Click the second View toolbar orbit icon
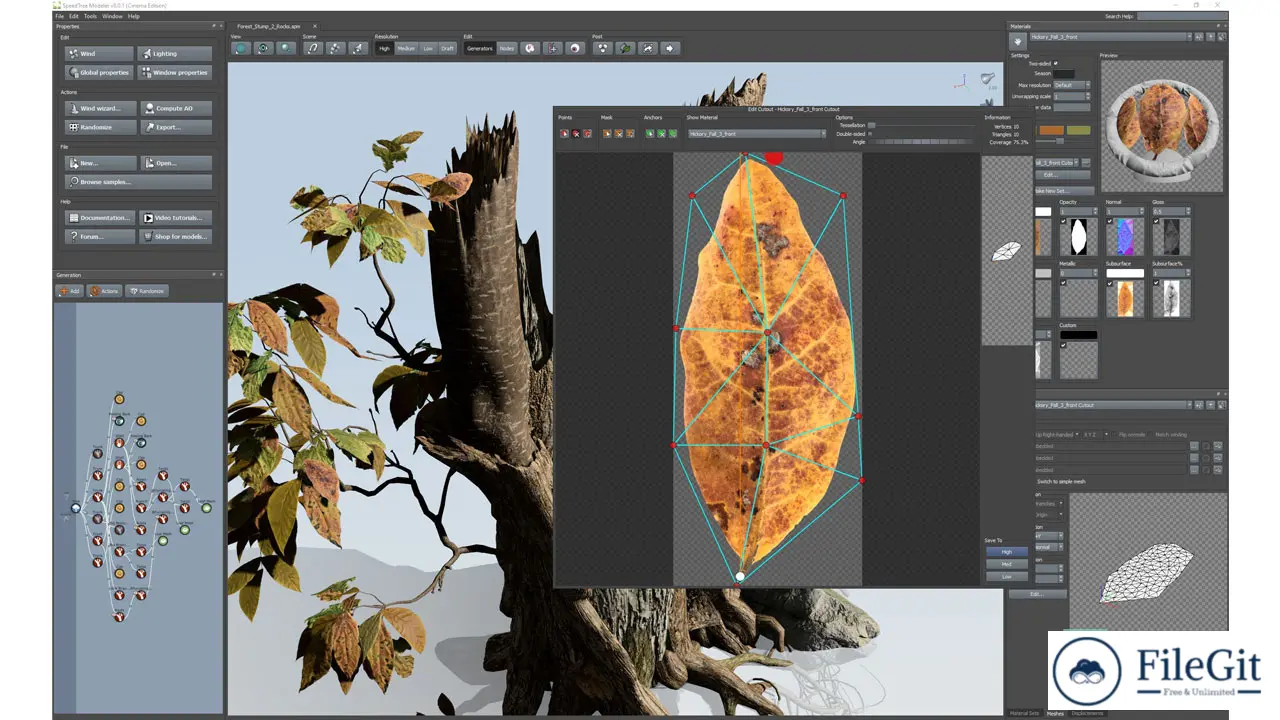1280x720 pixels. click(264, 48)
